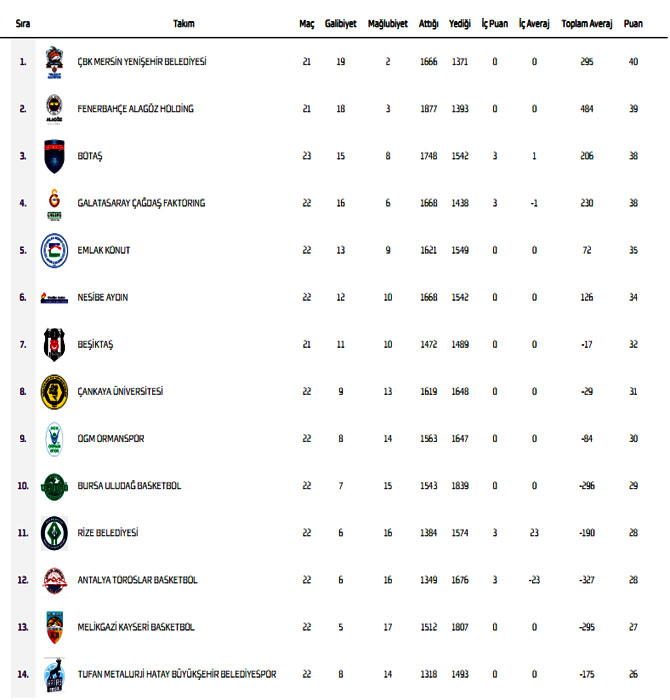Click the Botaş team logo
670x700 pixels.
(54, 156)
